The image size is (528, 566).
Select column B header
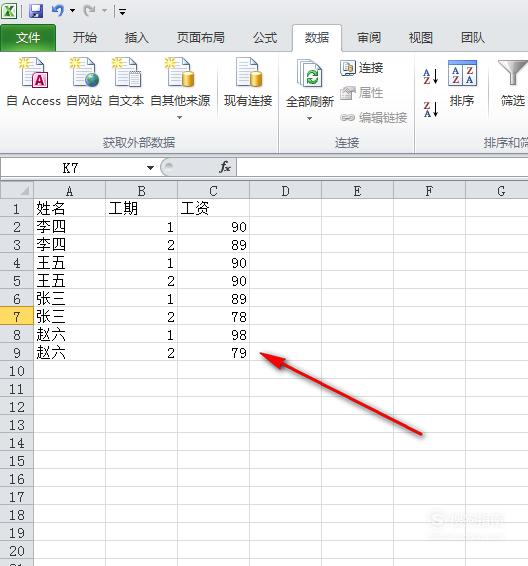141,191
